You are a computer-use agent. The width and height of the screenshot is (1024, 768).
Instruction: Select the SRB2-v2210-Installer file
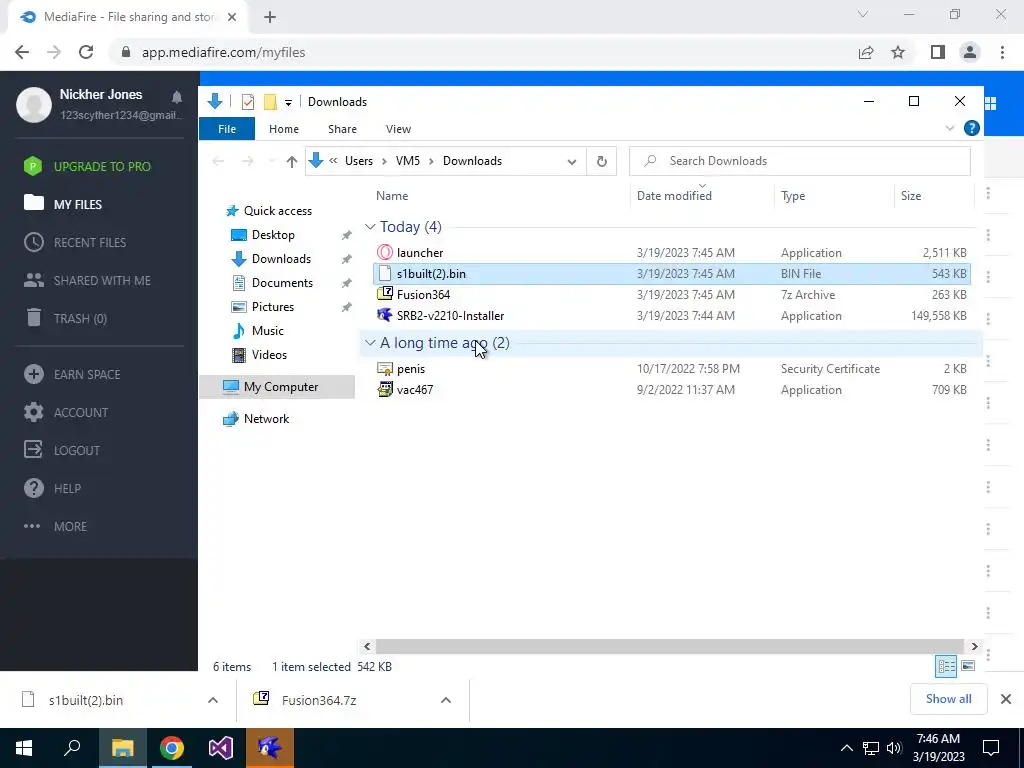(450, 315)
